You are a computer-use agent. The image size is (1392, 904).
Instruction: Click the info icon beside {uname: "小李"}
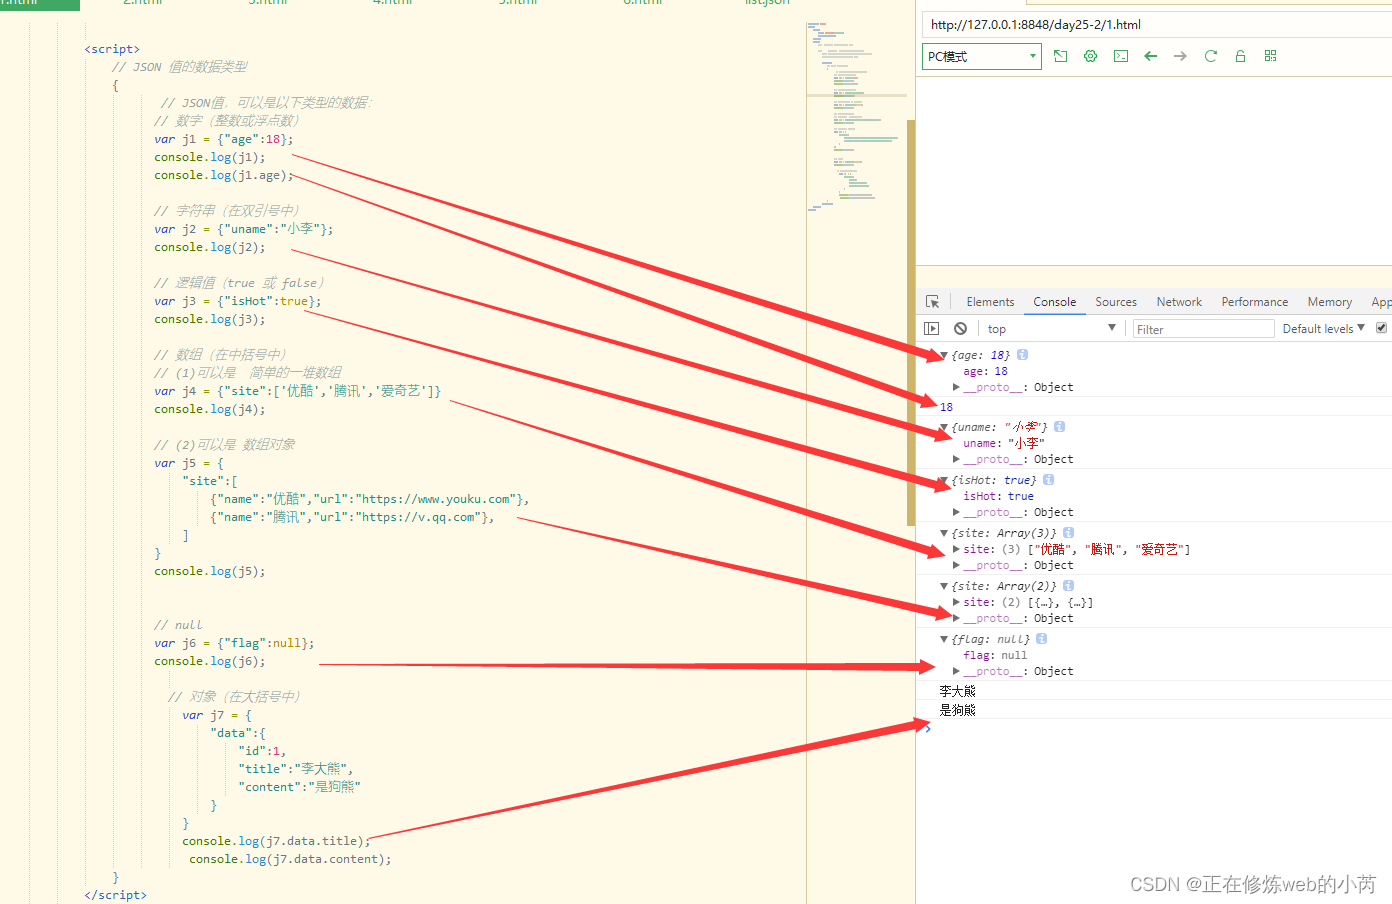(x=1059, y=427)
